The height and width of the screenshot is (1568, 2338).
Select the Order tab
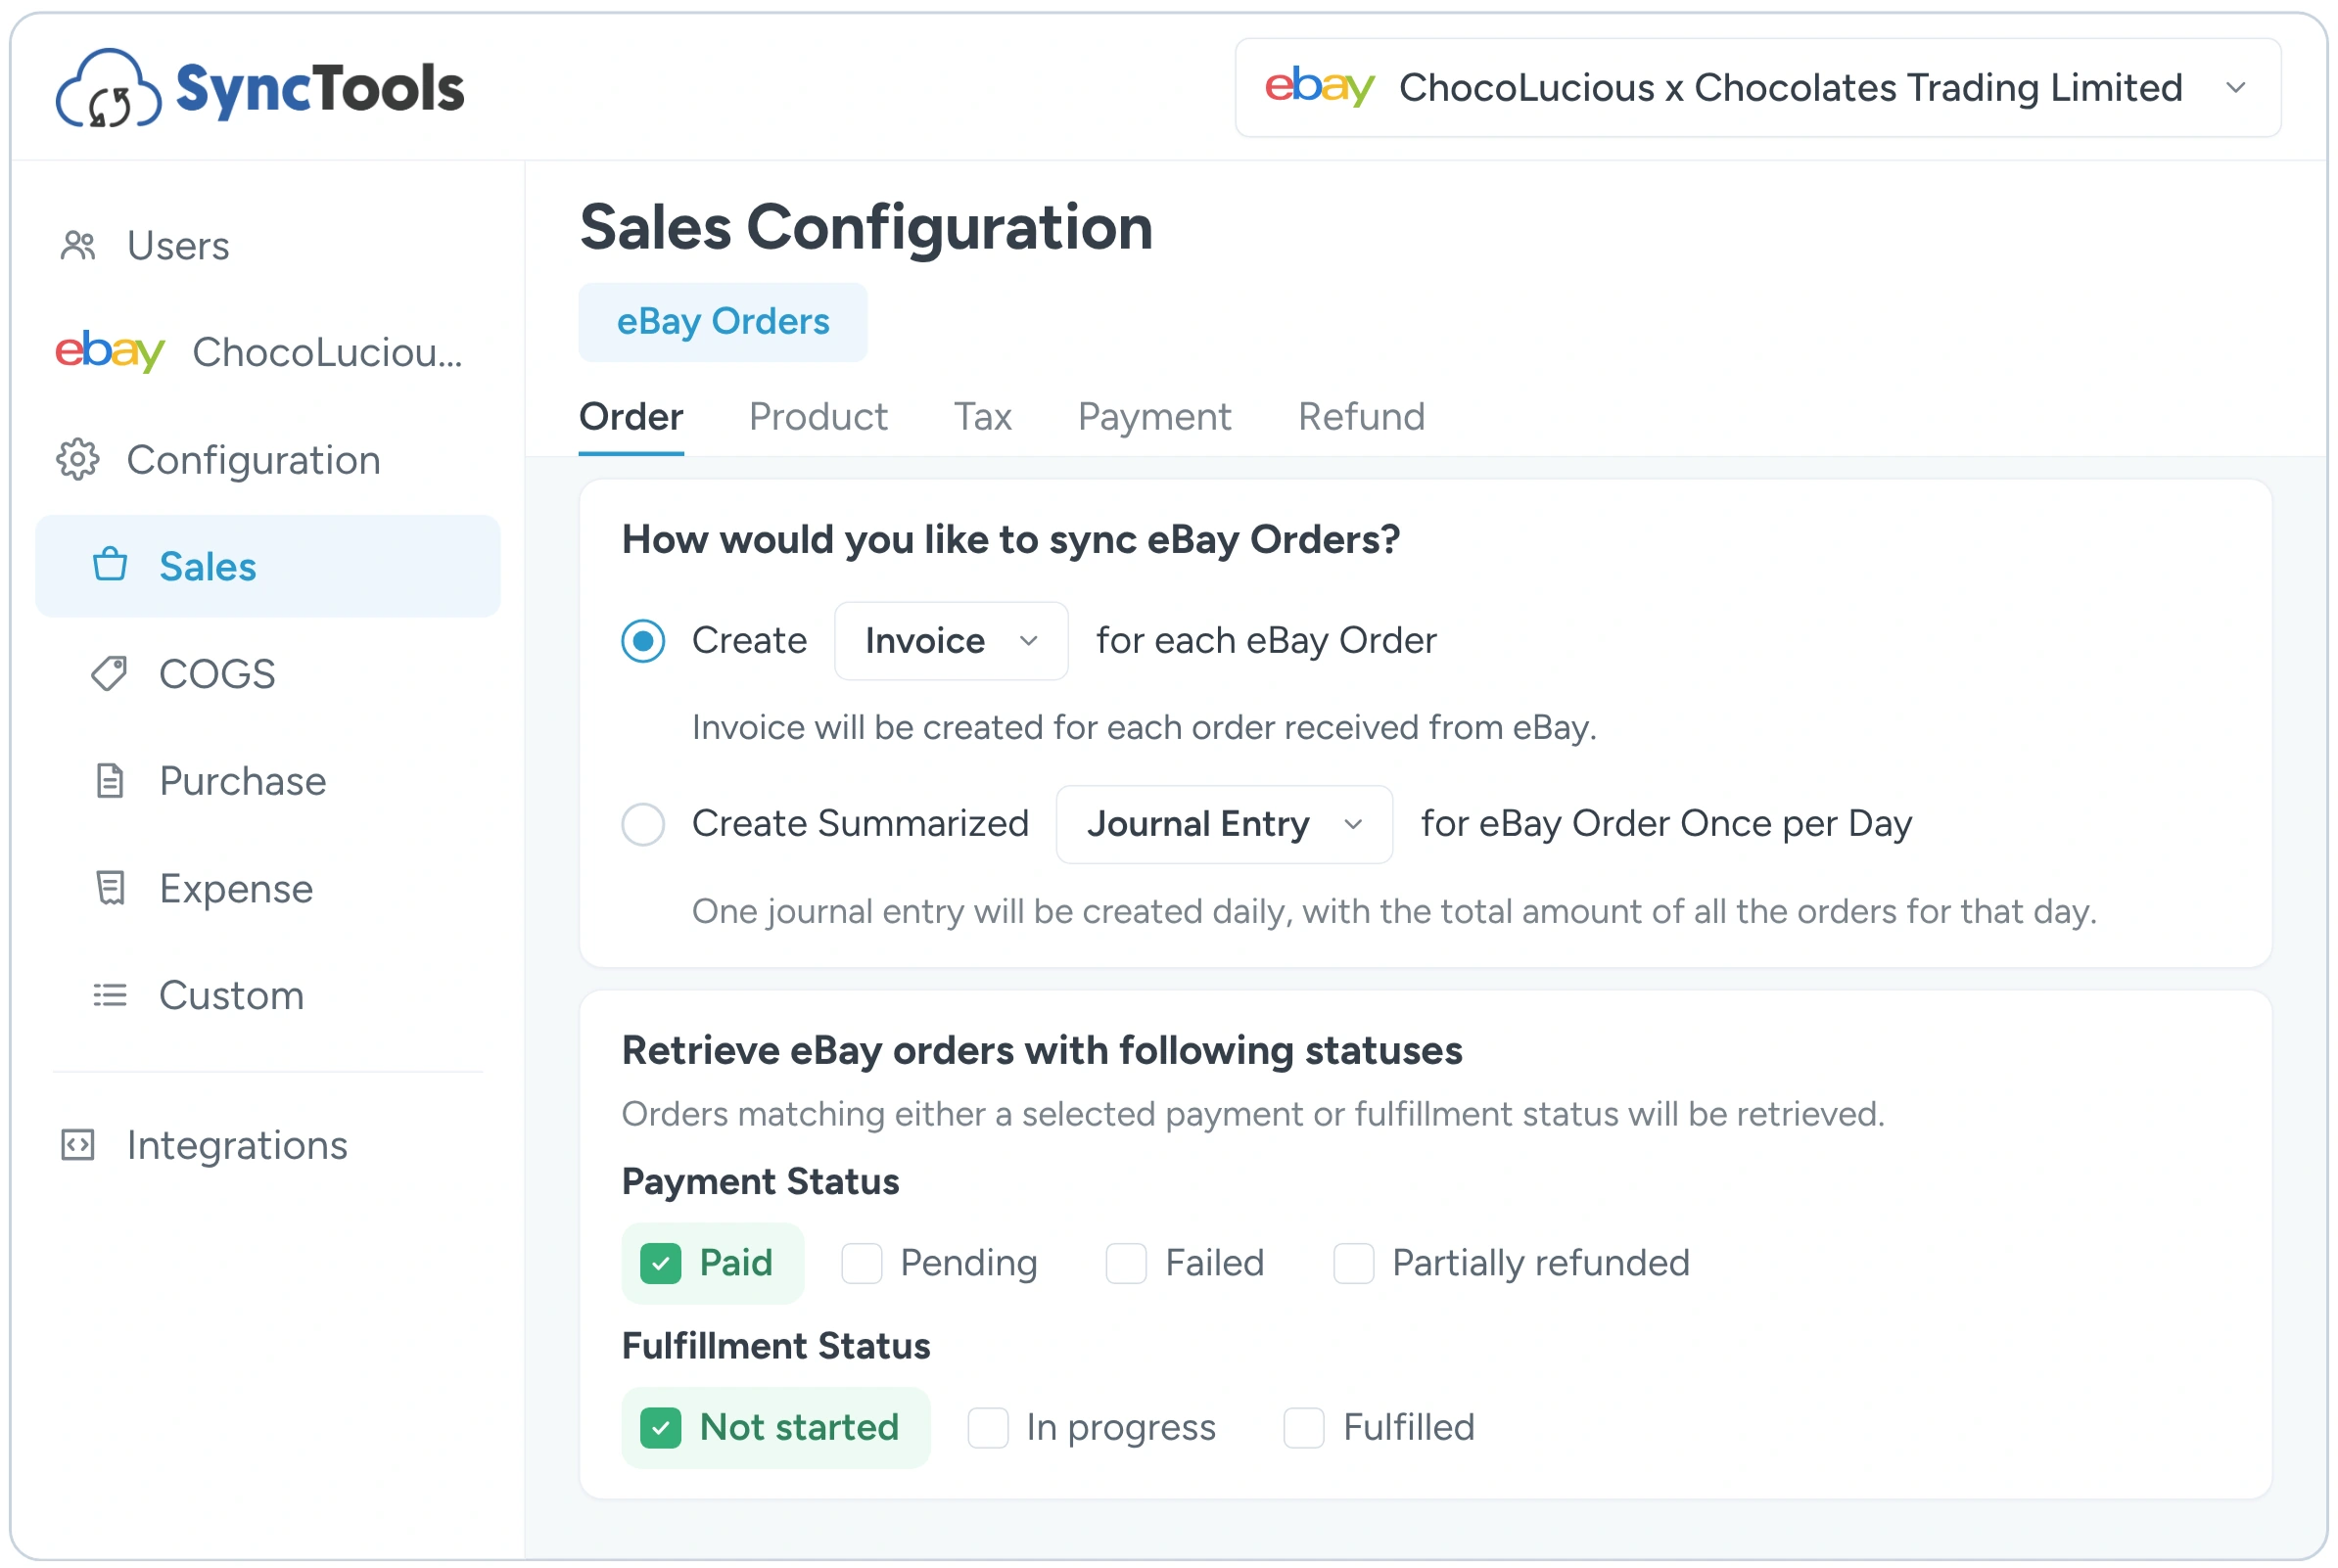(x=631, y=416)
